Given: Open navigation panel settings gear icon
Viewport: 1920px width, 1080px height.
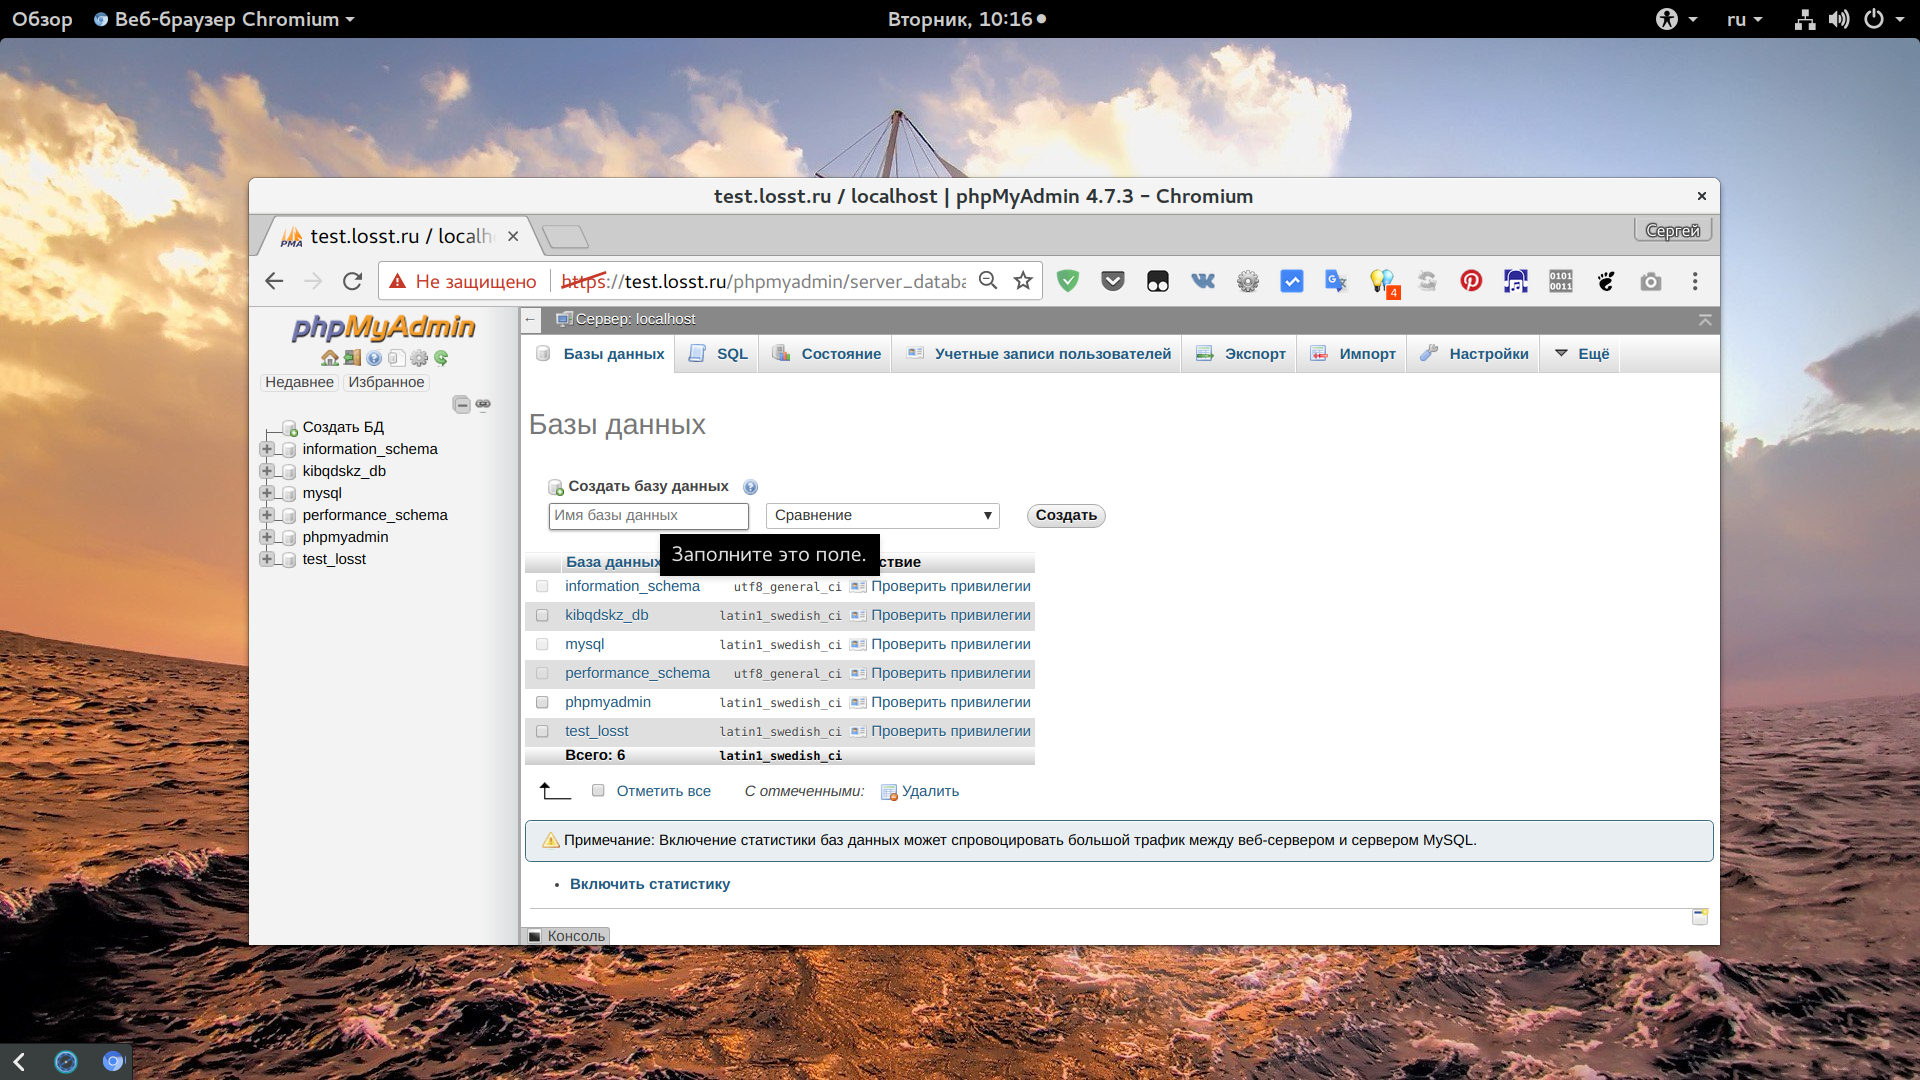Looking at the screenshot, I should pos(419,358).
